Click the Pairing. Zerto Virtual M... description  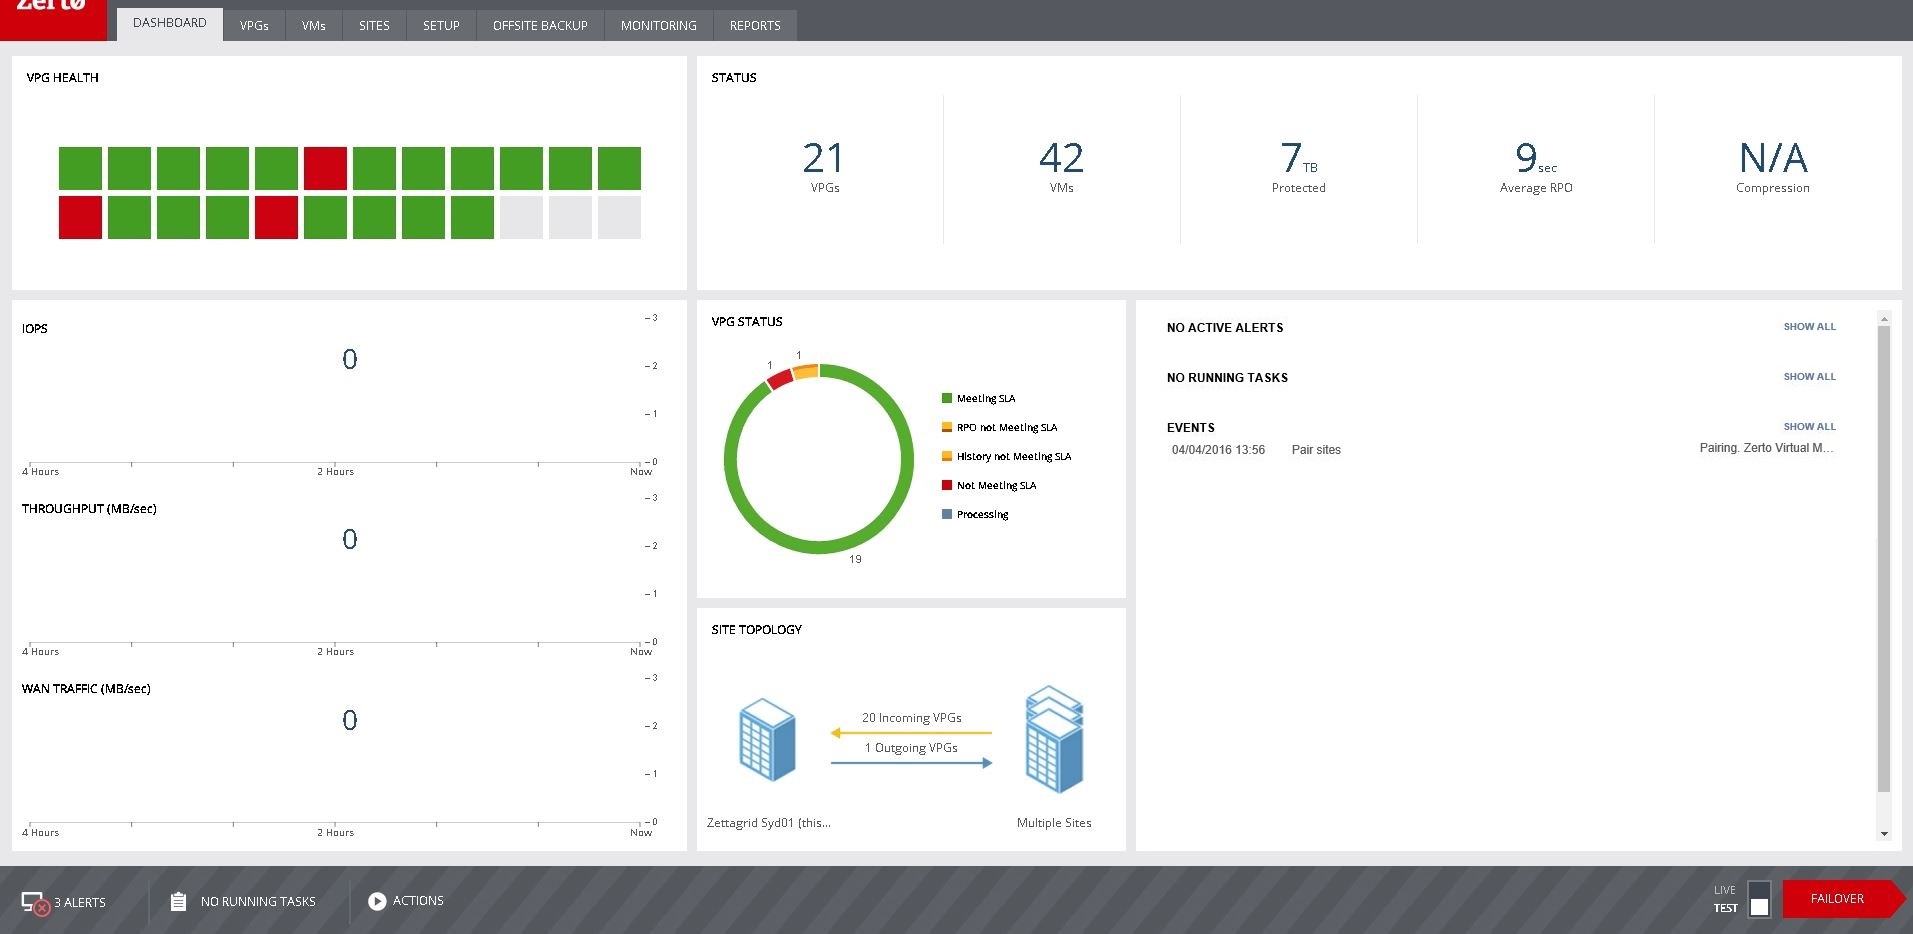pyautogui.click(x=1766, y=448)
